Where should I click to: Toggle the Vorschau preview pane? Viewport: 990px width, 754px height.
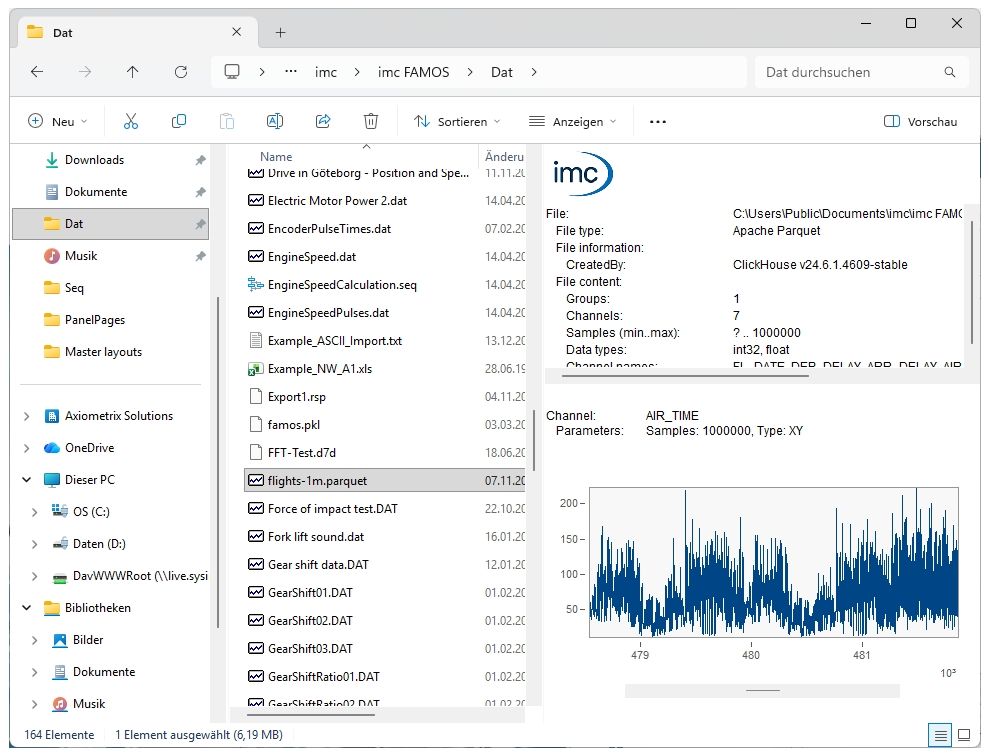(x=921, y=121)
